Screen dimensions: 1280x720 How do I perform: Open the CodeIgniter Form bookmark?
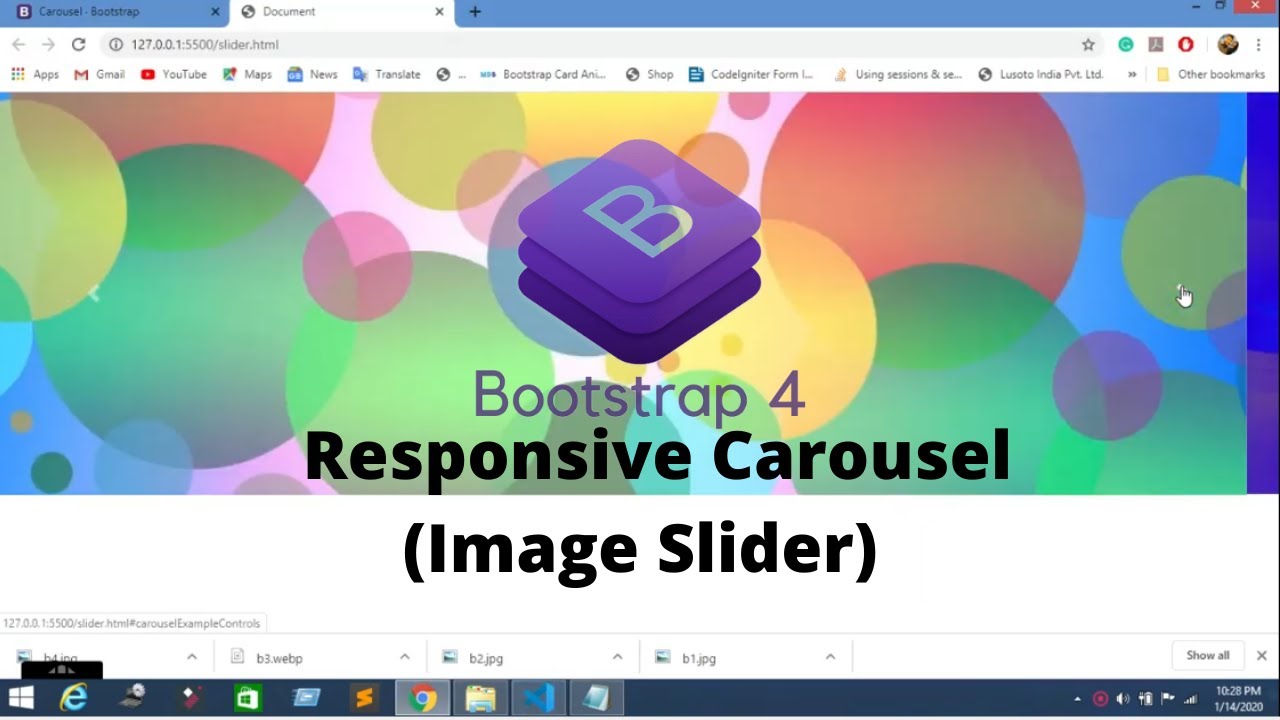pos(752,74)
